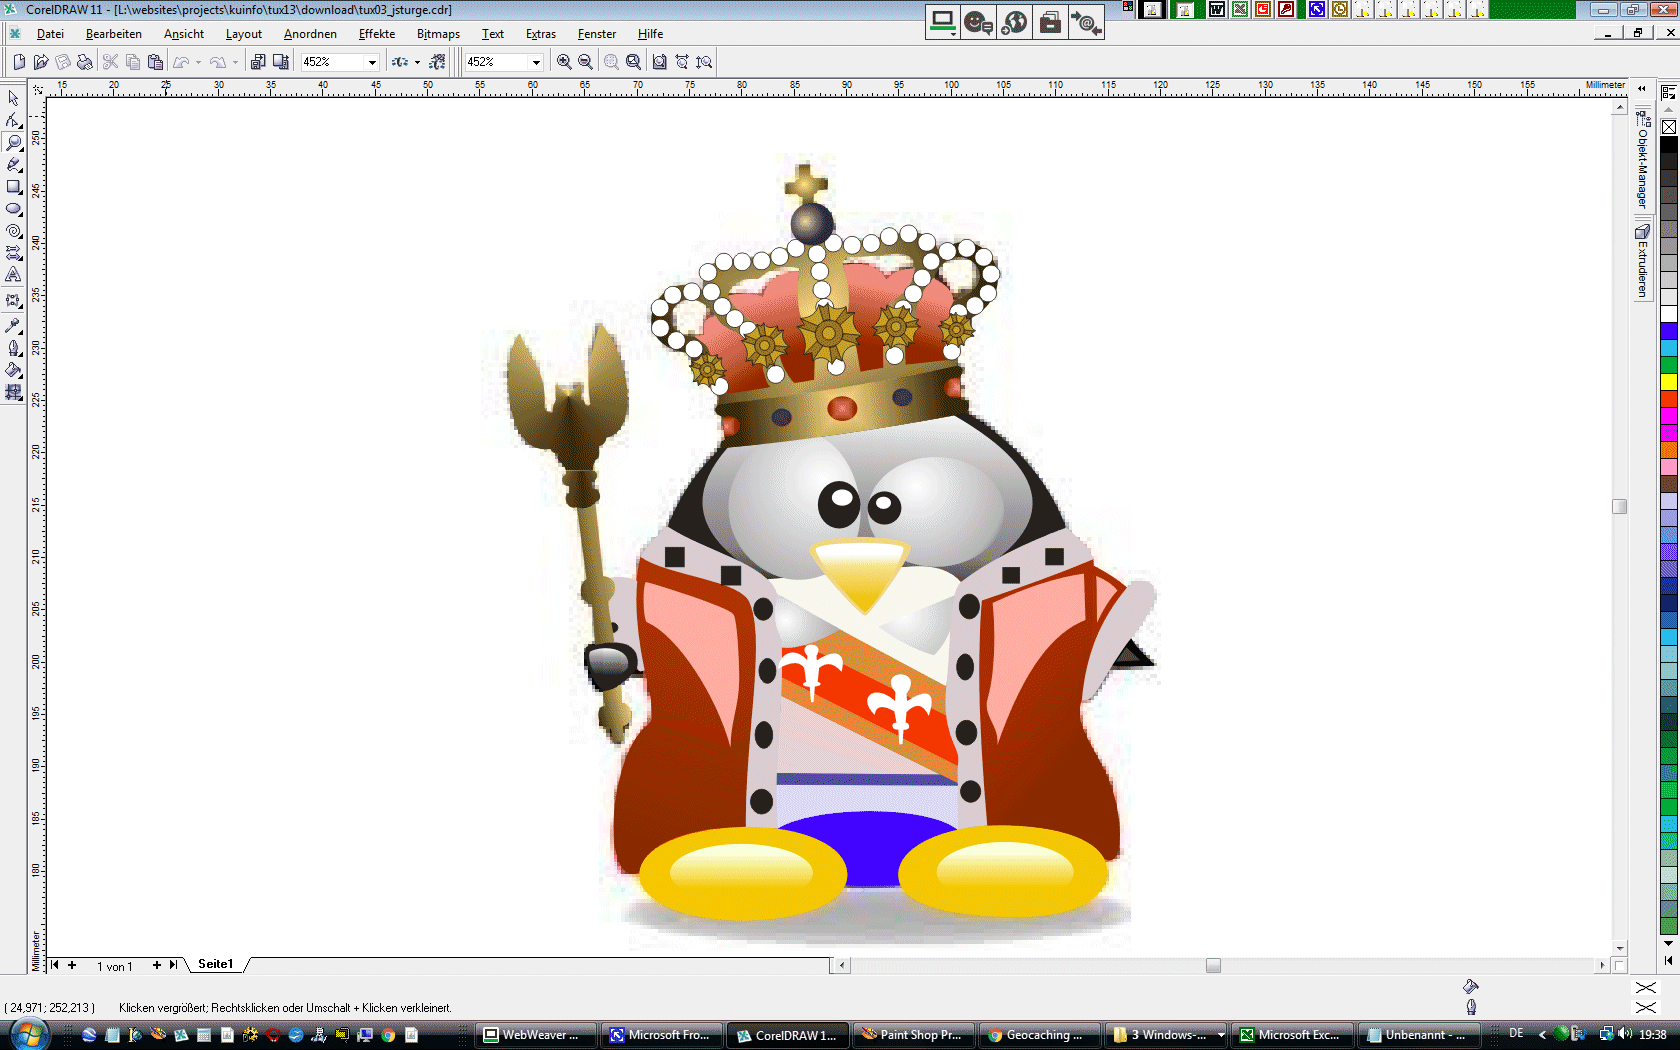Select the Basic Shapes arrows tool
Screen dimensions: 1680x1050
point(13,253)
